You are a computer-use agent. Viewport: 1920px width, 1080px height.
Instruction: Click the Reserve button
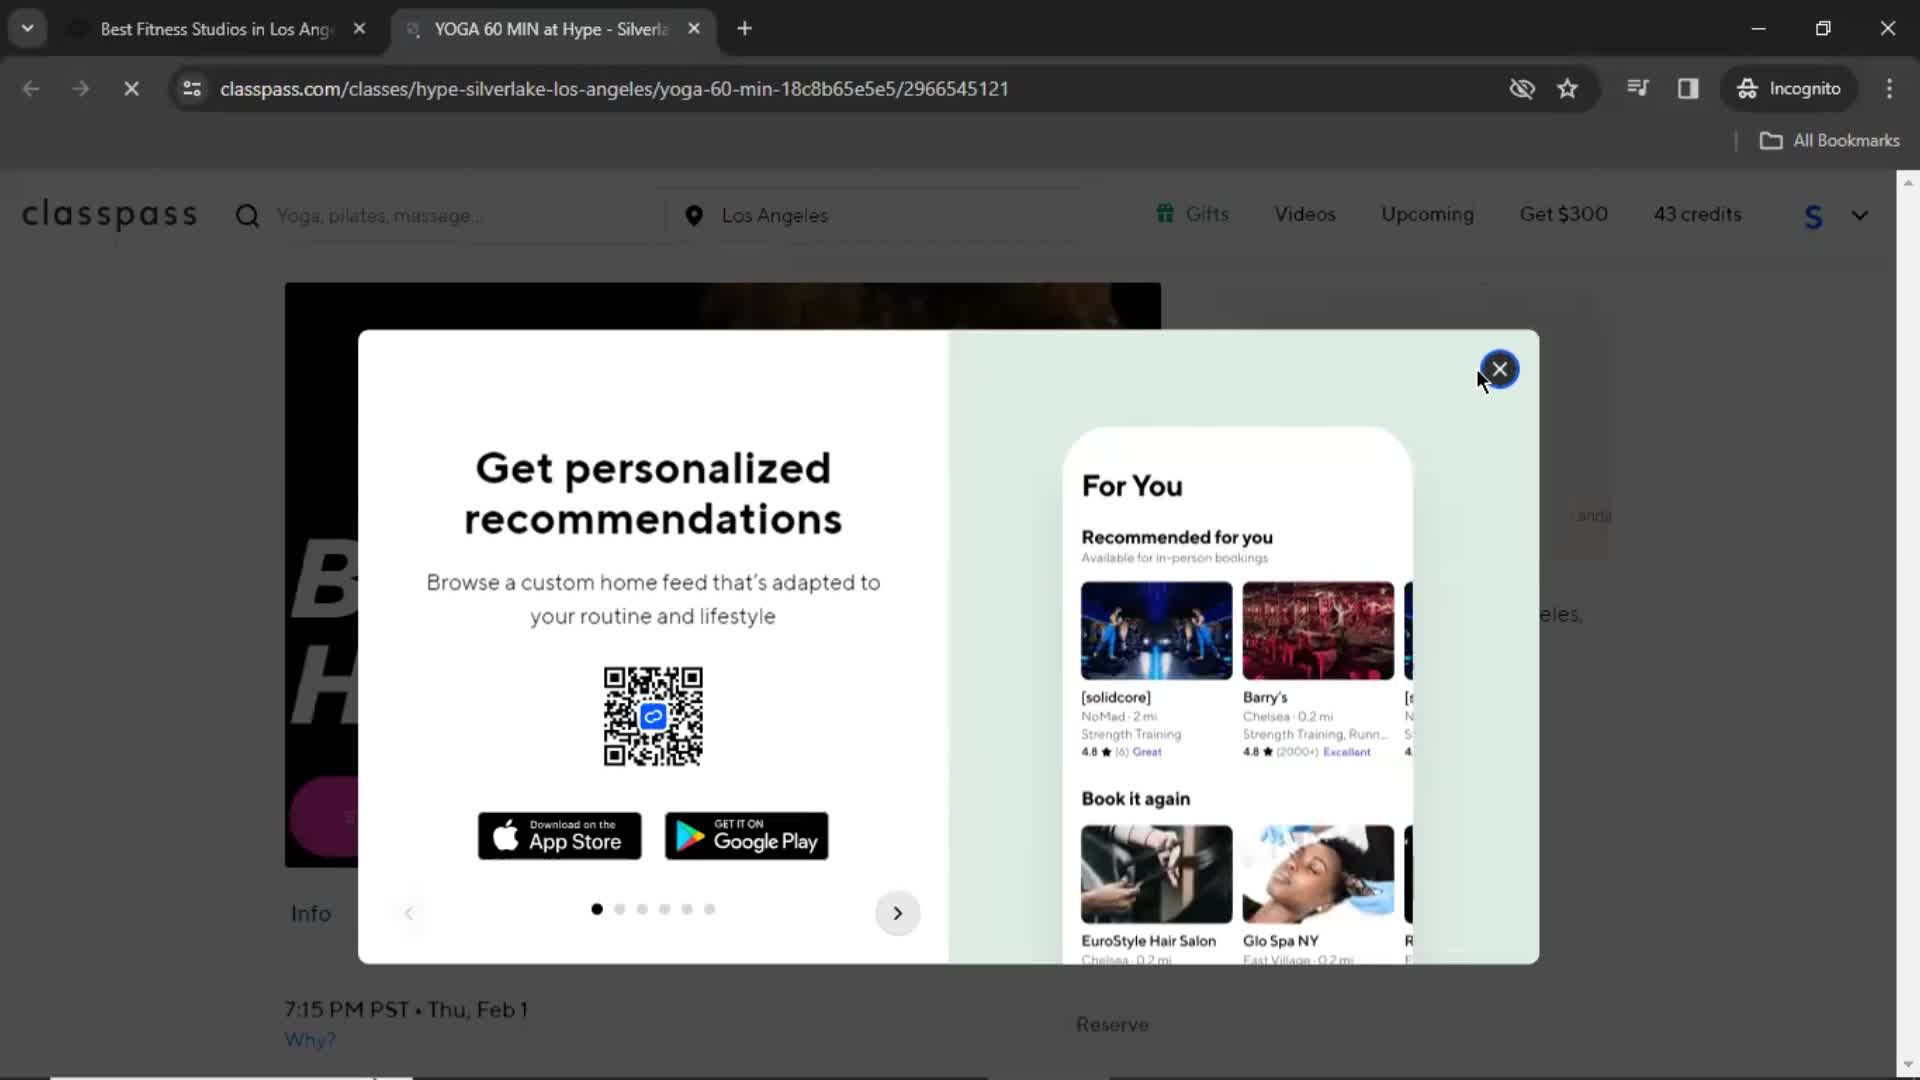pos(1112,1025)
